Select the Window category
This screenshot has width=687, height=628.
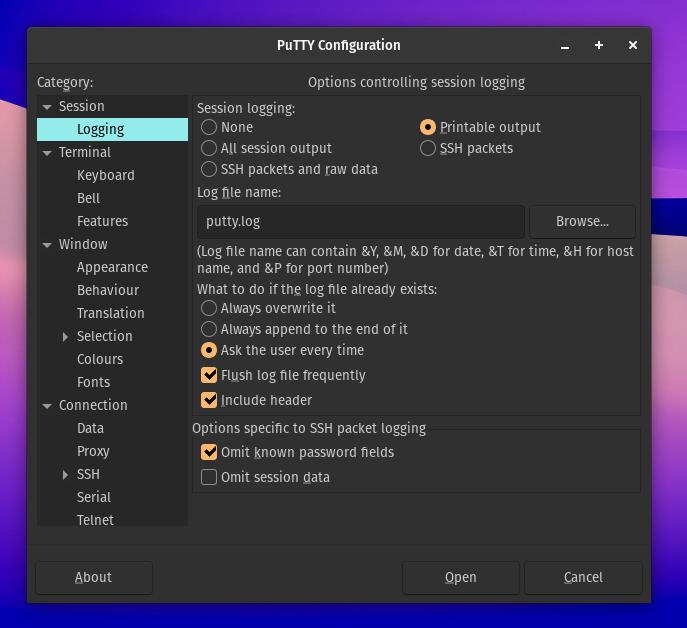[x=83, y=244]
